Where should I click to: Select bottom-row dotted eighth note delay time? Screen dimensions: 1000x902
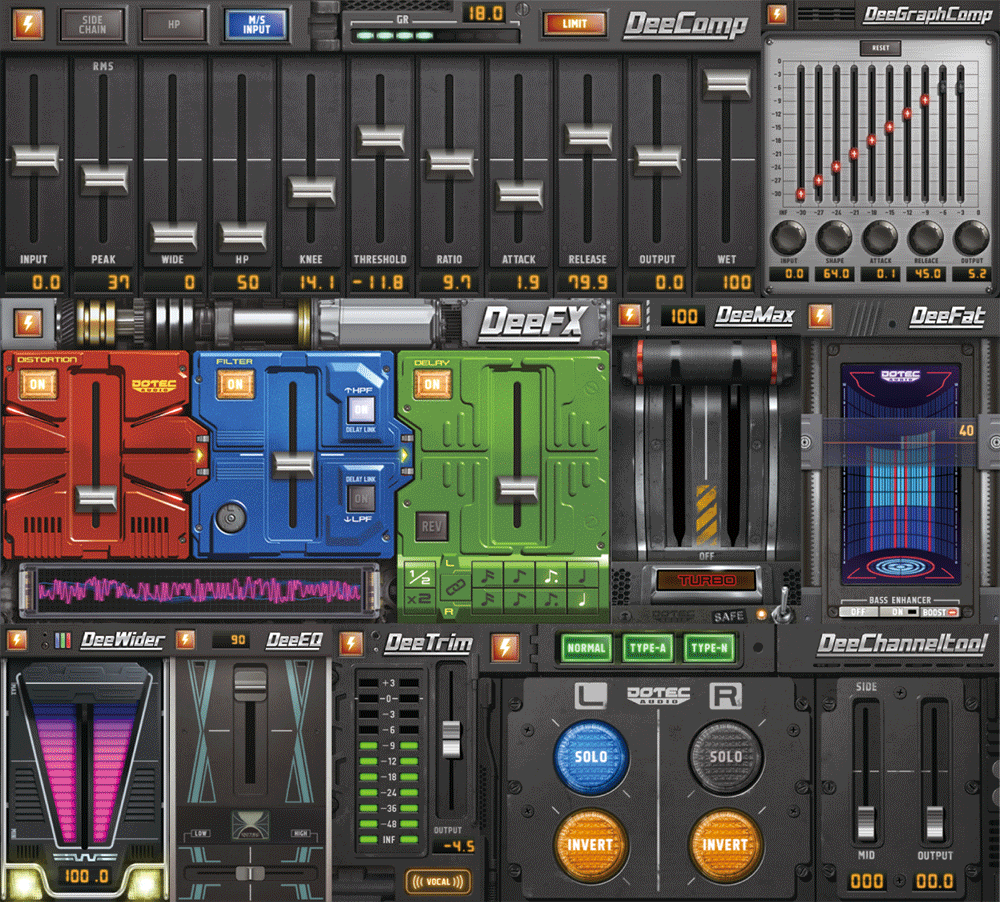point(550,600)
